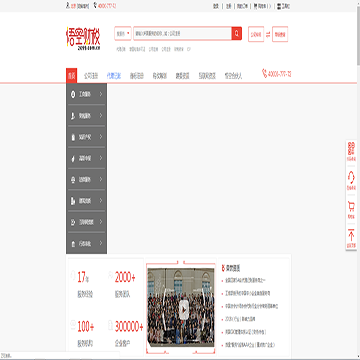Open the 公司注册 navigation tab

click(x=91, y=76)
